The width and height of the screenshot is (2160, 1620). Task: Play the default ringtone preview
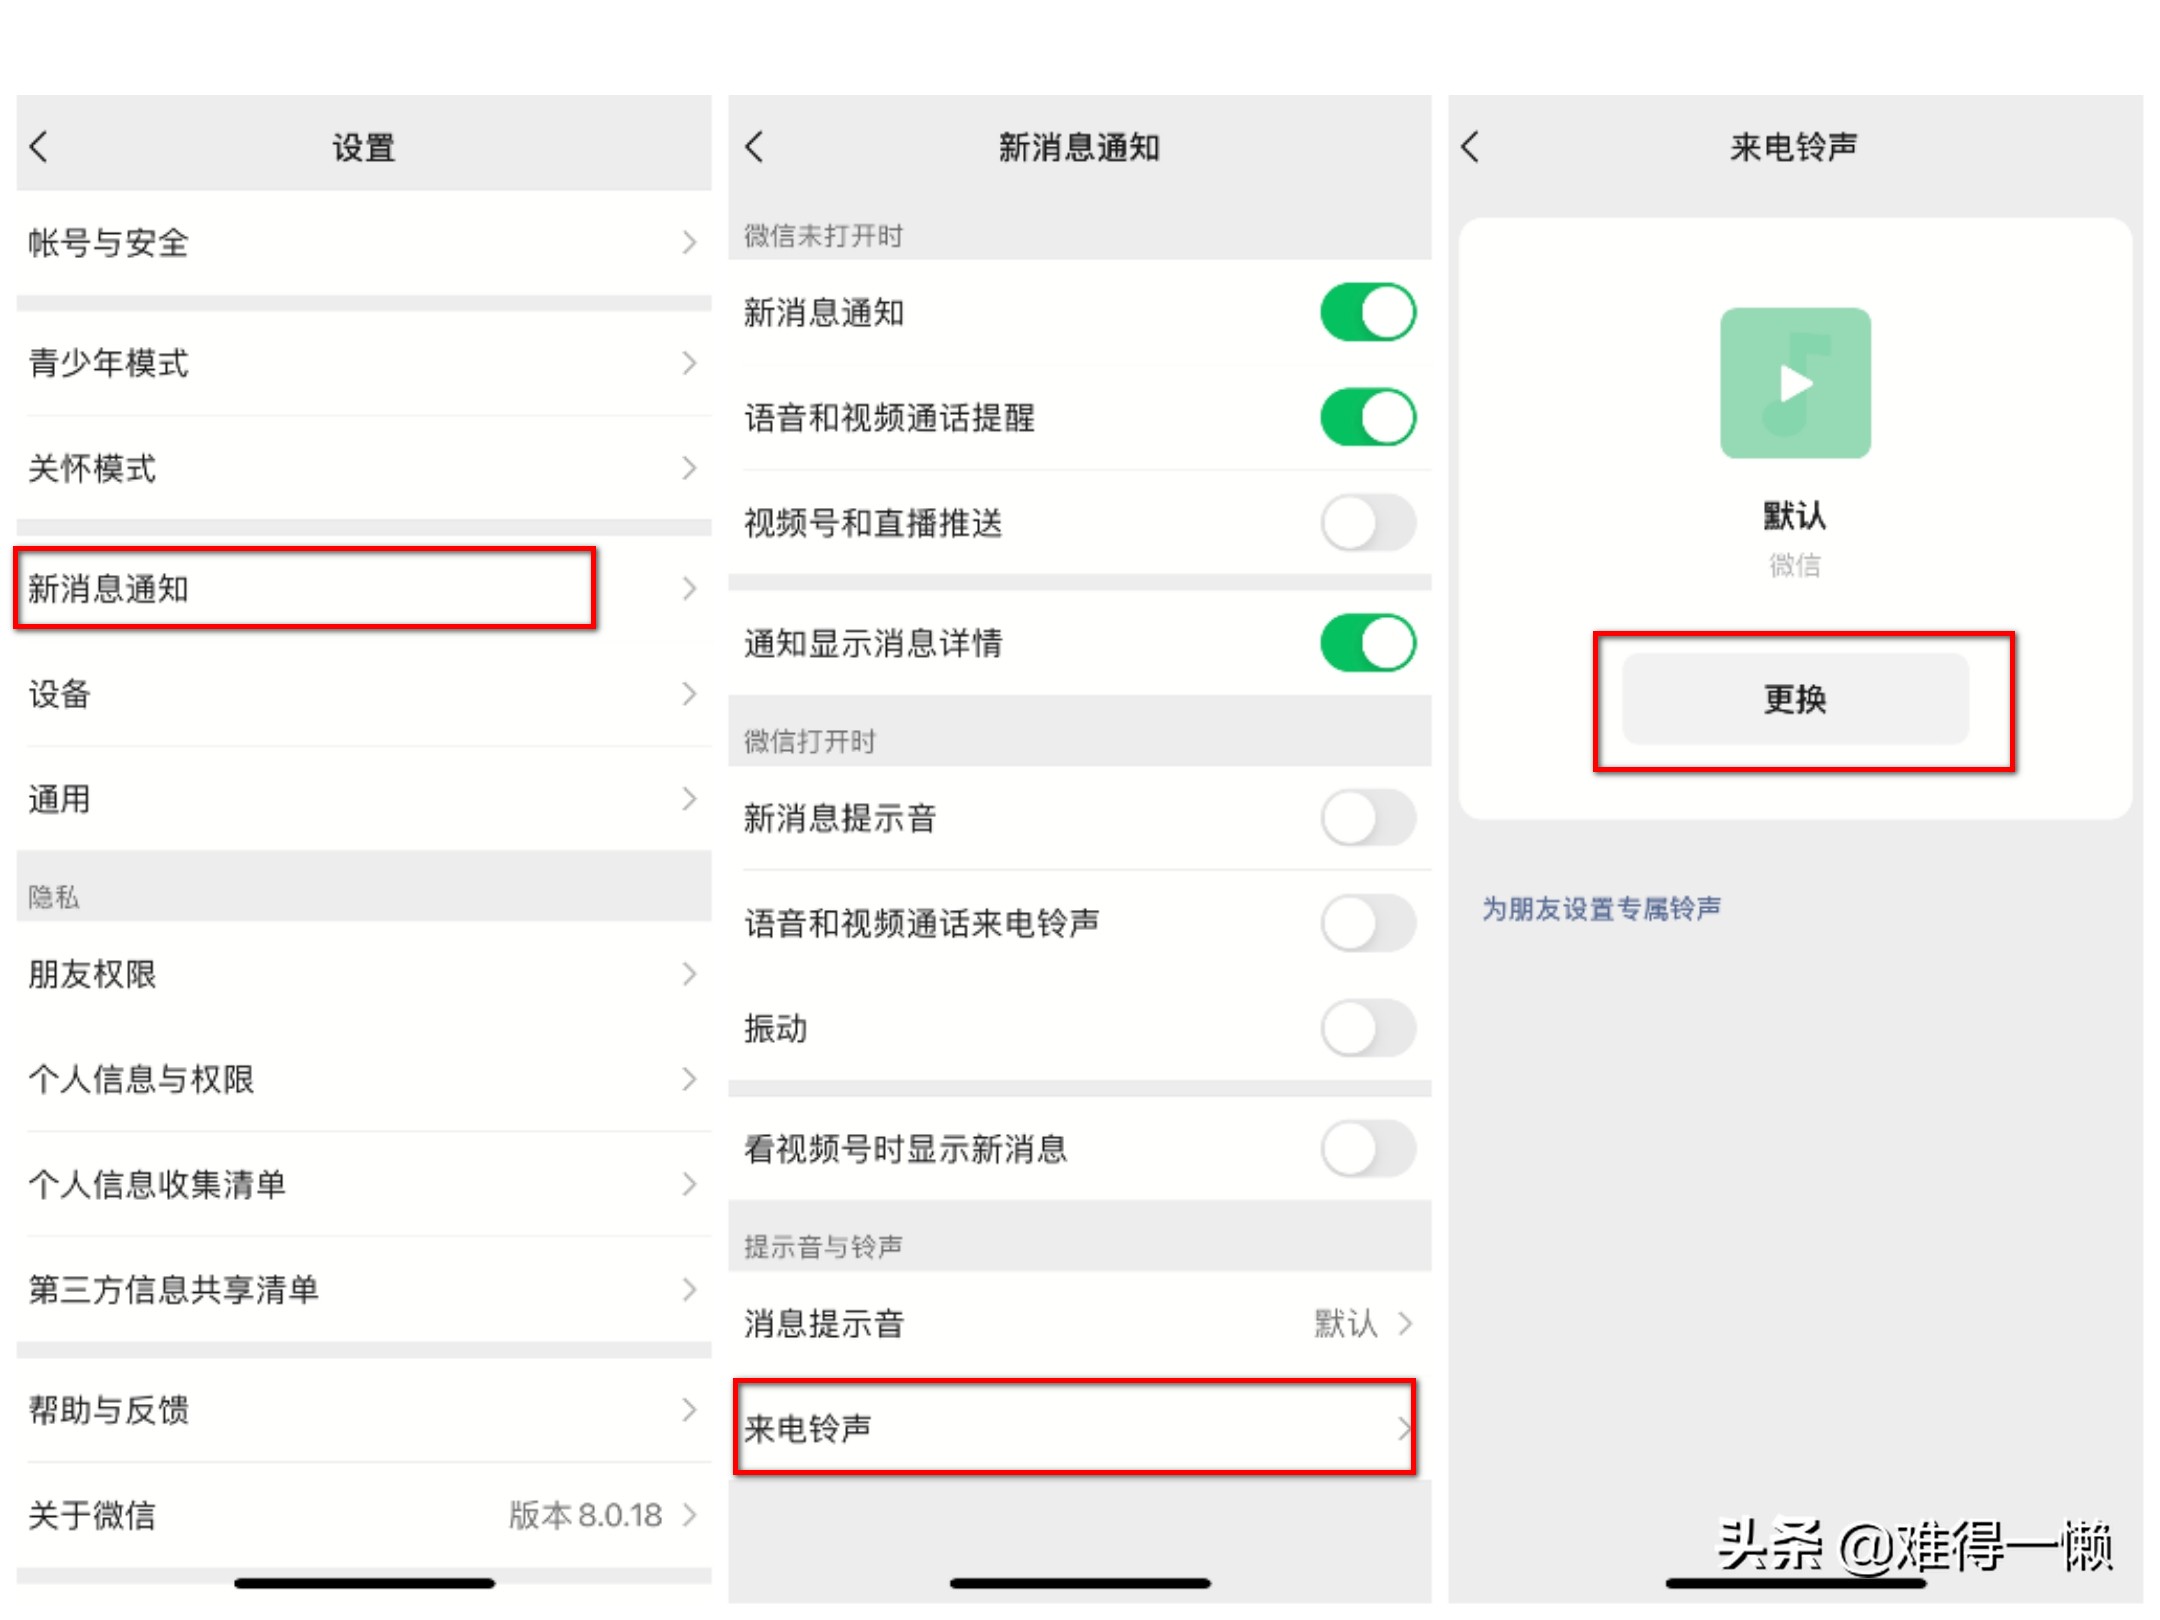1795,383
